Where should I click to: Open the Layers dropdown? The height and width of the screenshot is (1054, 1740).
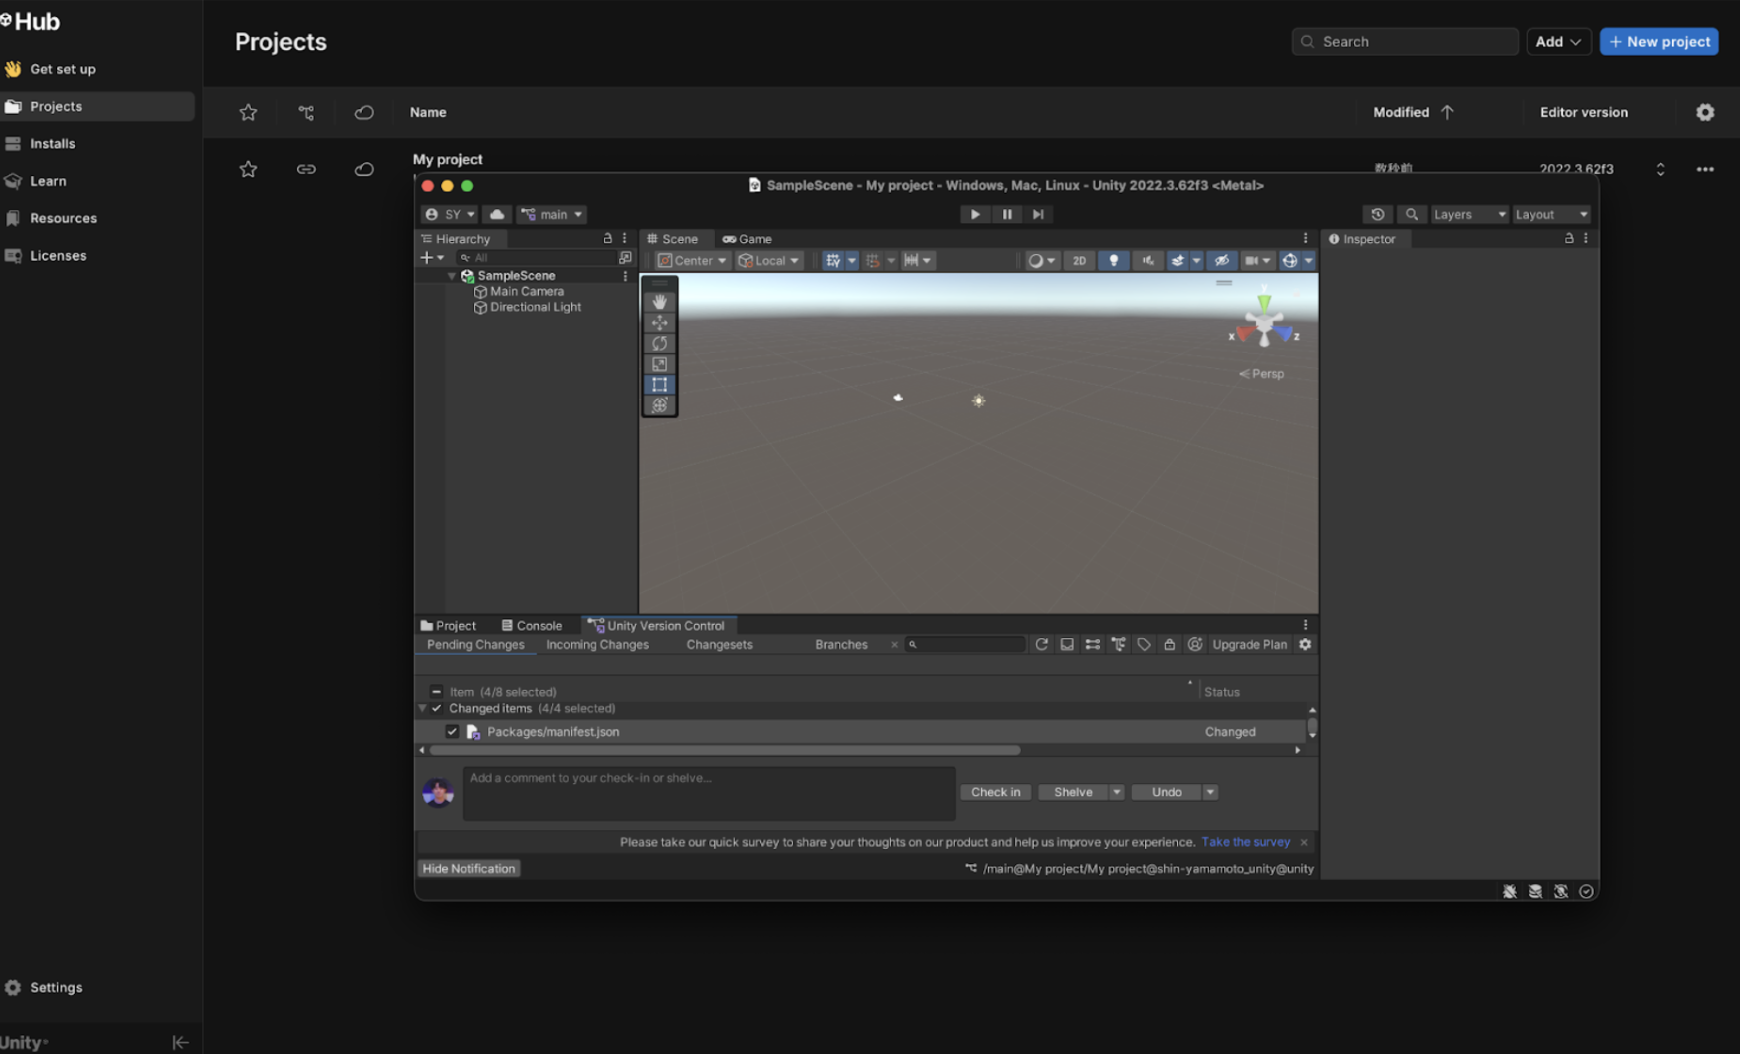(x=1468, y=214)
